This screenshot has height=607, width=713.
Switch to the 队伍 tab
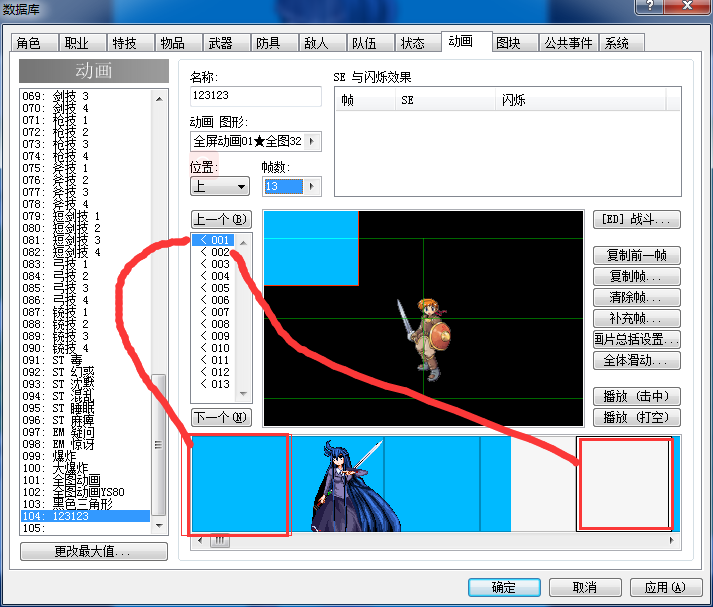[x=370, y=43]
